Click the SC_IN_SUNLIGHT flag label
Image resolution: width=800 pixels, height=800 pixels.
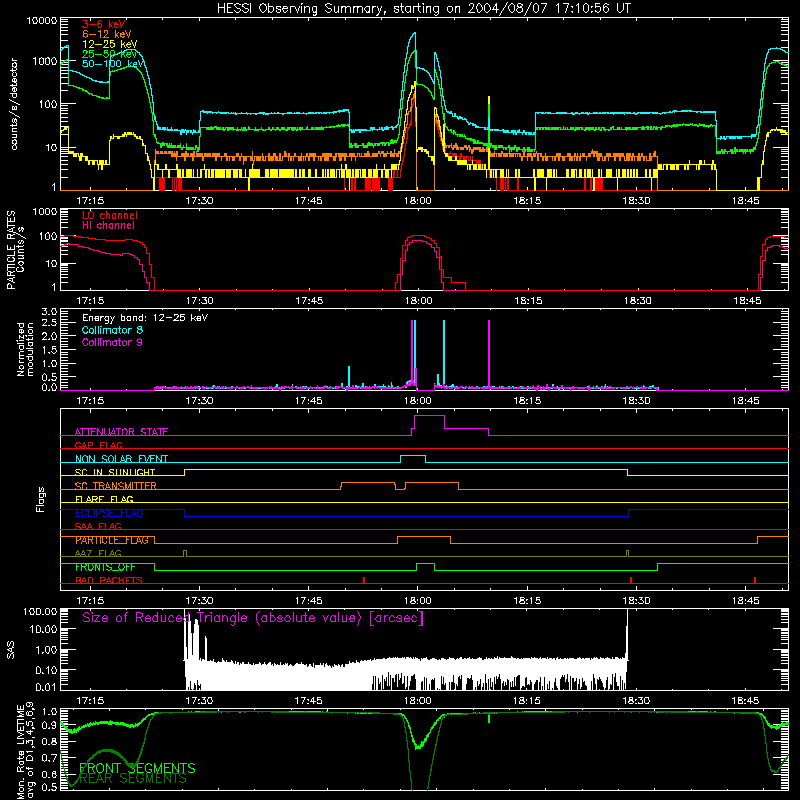[x=115, y=472]
